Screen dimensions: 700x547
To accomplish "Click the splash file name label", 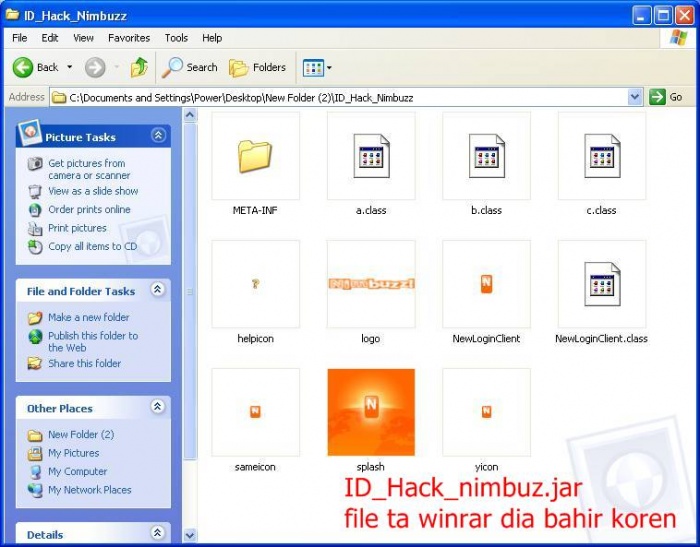I will pos(371,467).
